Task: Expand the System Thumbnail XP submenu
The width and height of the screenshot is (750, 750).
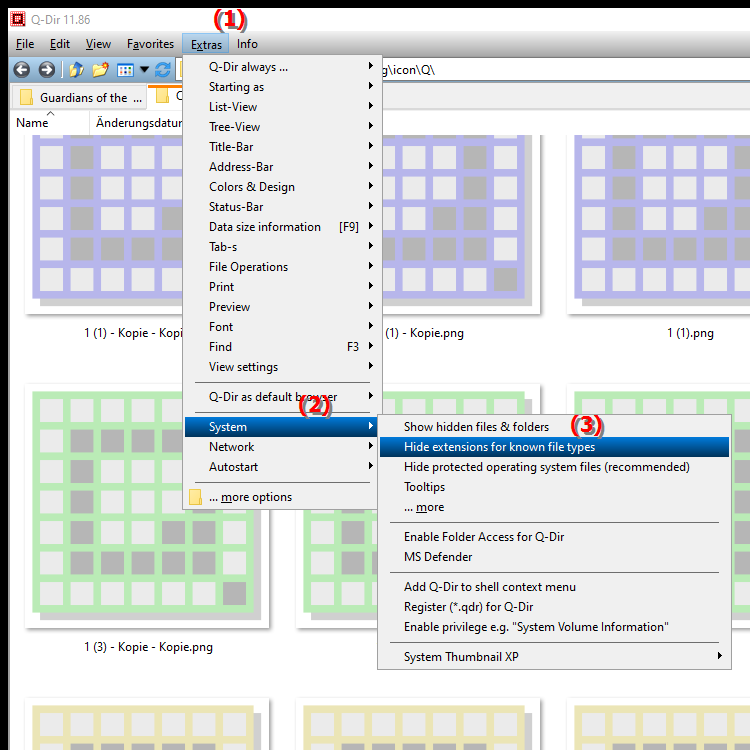Action: tap(554, 657)
